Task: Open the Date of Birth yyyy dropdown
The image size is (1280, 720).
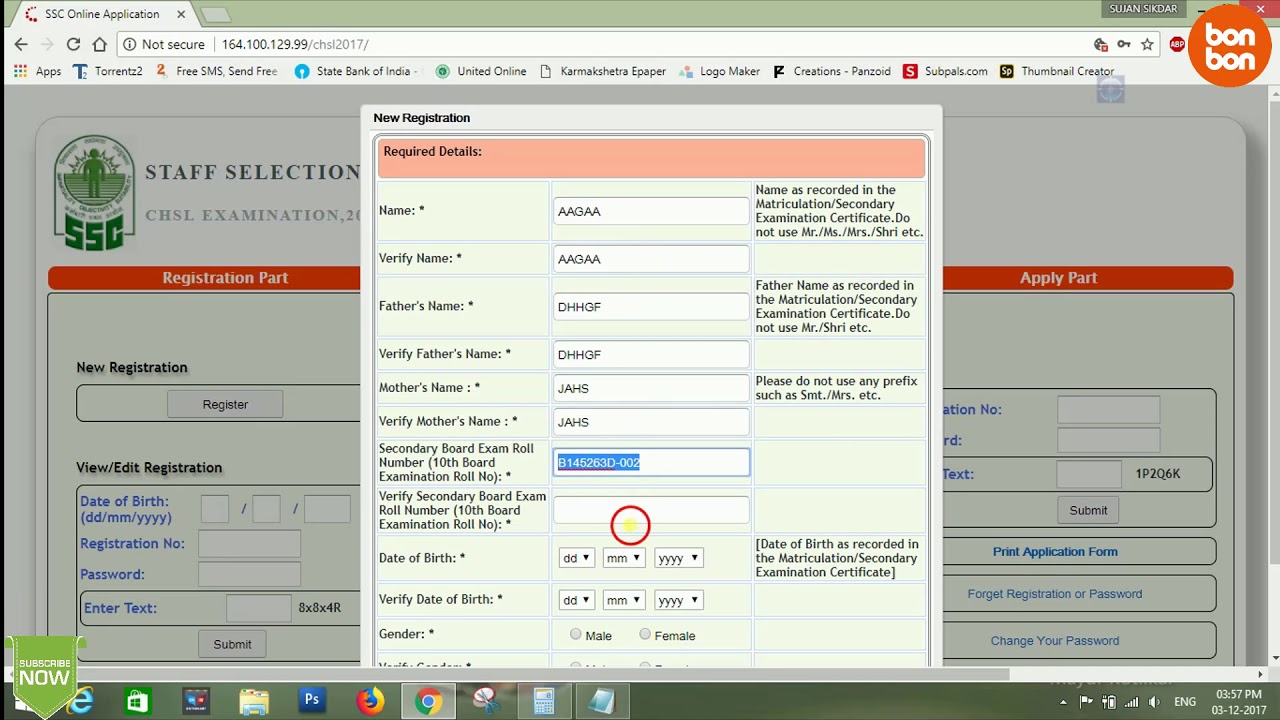Action: pos(678,558)
